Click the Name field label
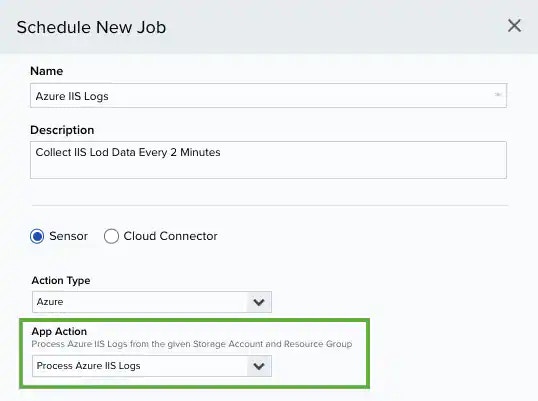The width and height of the screenshot is (538, 401). coord(47,71)
